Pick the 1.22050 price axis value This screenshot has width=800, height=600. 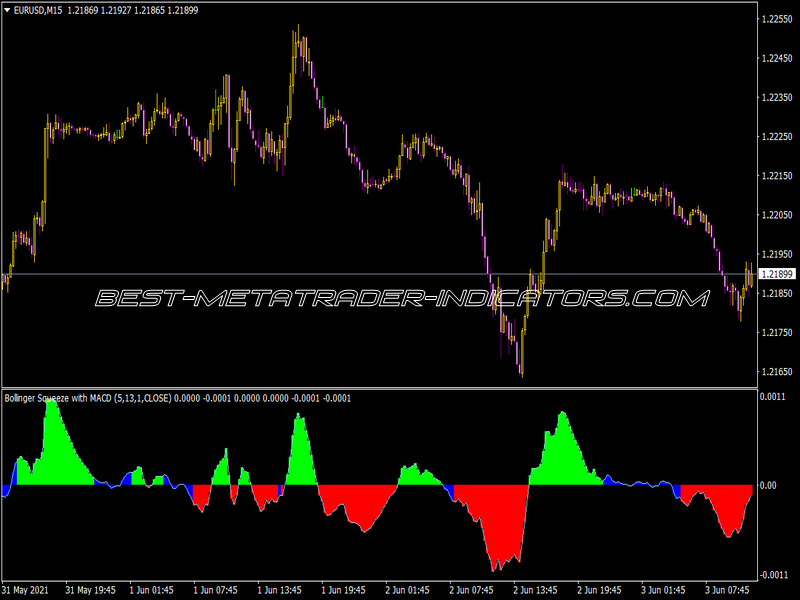[x=777, y=215]
